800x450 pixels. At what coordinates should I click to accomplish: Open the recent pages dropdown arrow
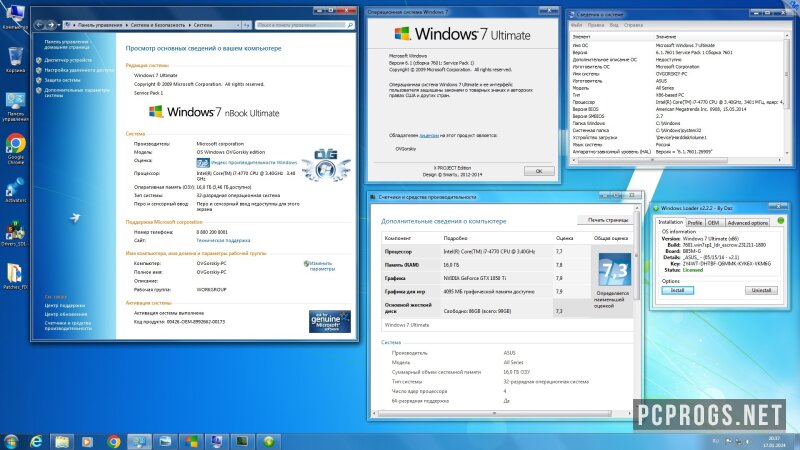point(59,25)
